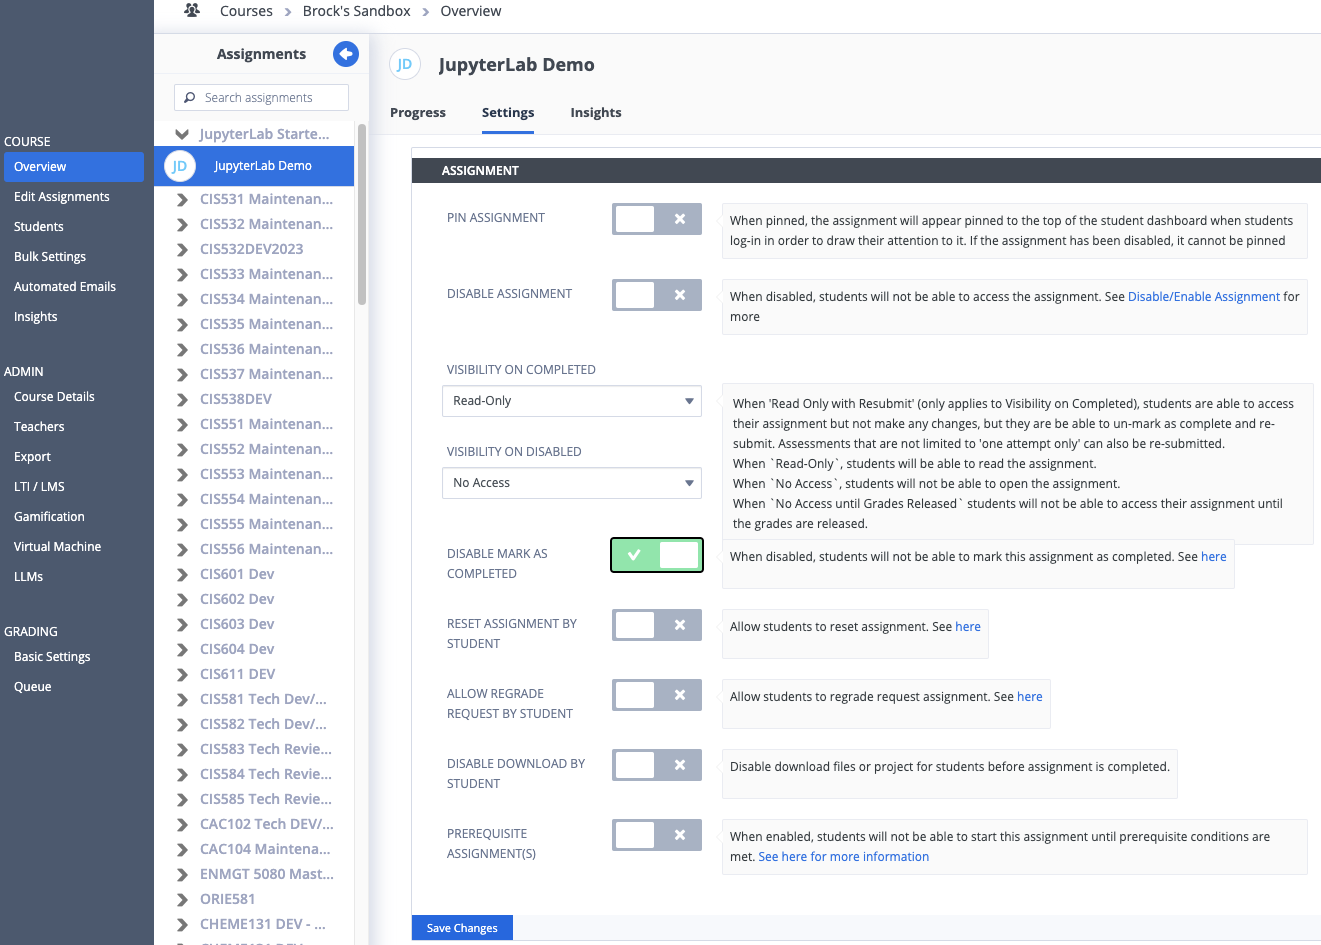Image resolution: width=1321 pixels, height=945 pixels.
Task: Enable Reset Assignment By Student switch
Action: pyautogui.click(x=657, y=625)
